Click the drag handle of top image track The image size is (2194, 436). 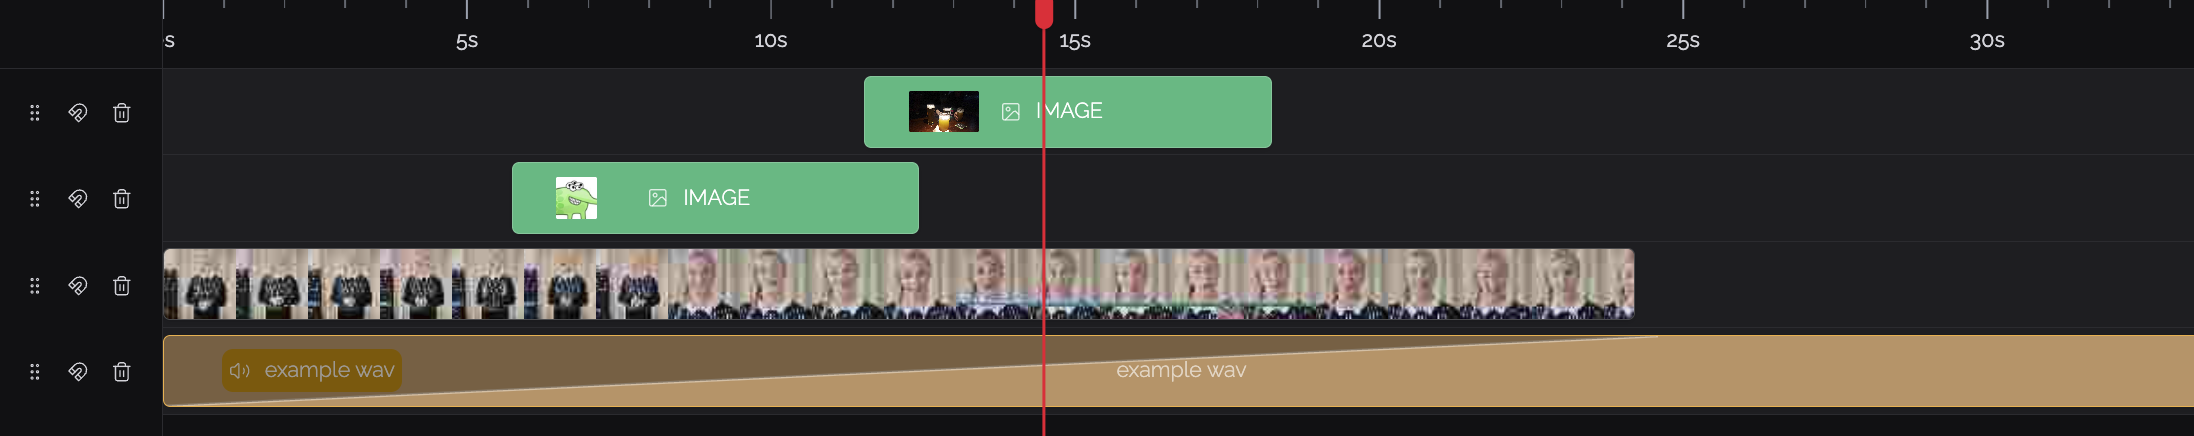pyautogui.click(x=35, y=113)
